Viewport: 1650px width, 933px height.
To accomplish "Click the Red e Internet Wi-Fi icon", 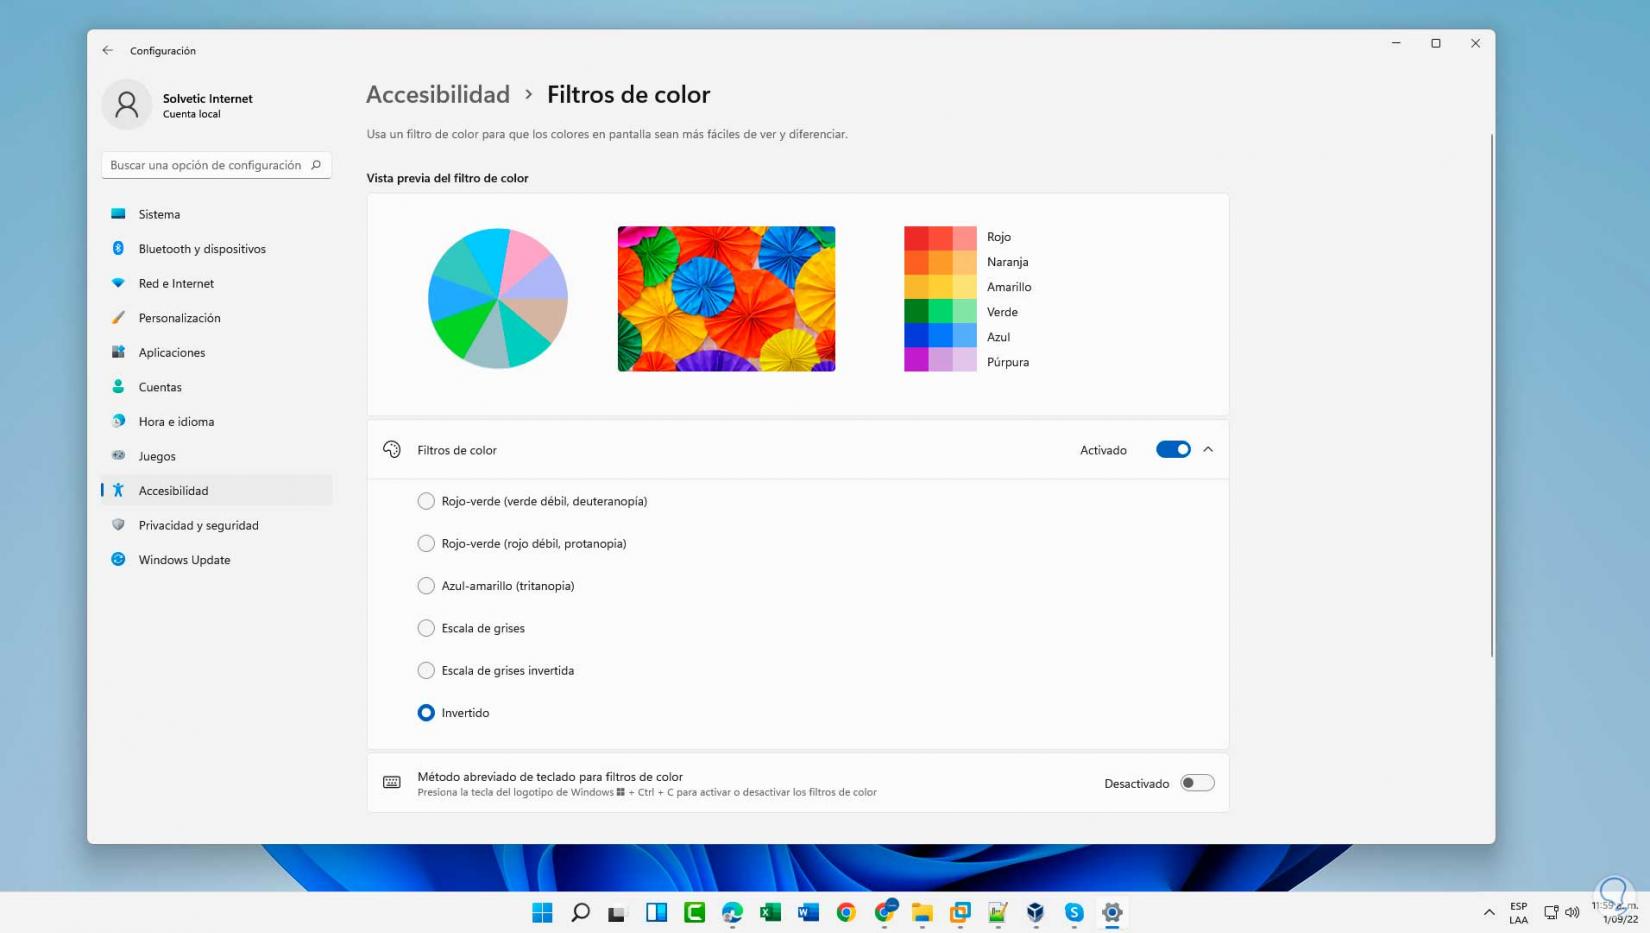I will click(118, 283).
